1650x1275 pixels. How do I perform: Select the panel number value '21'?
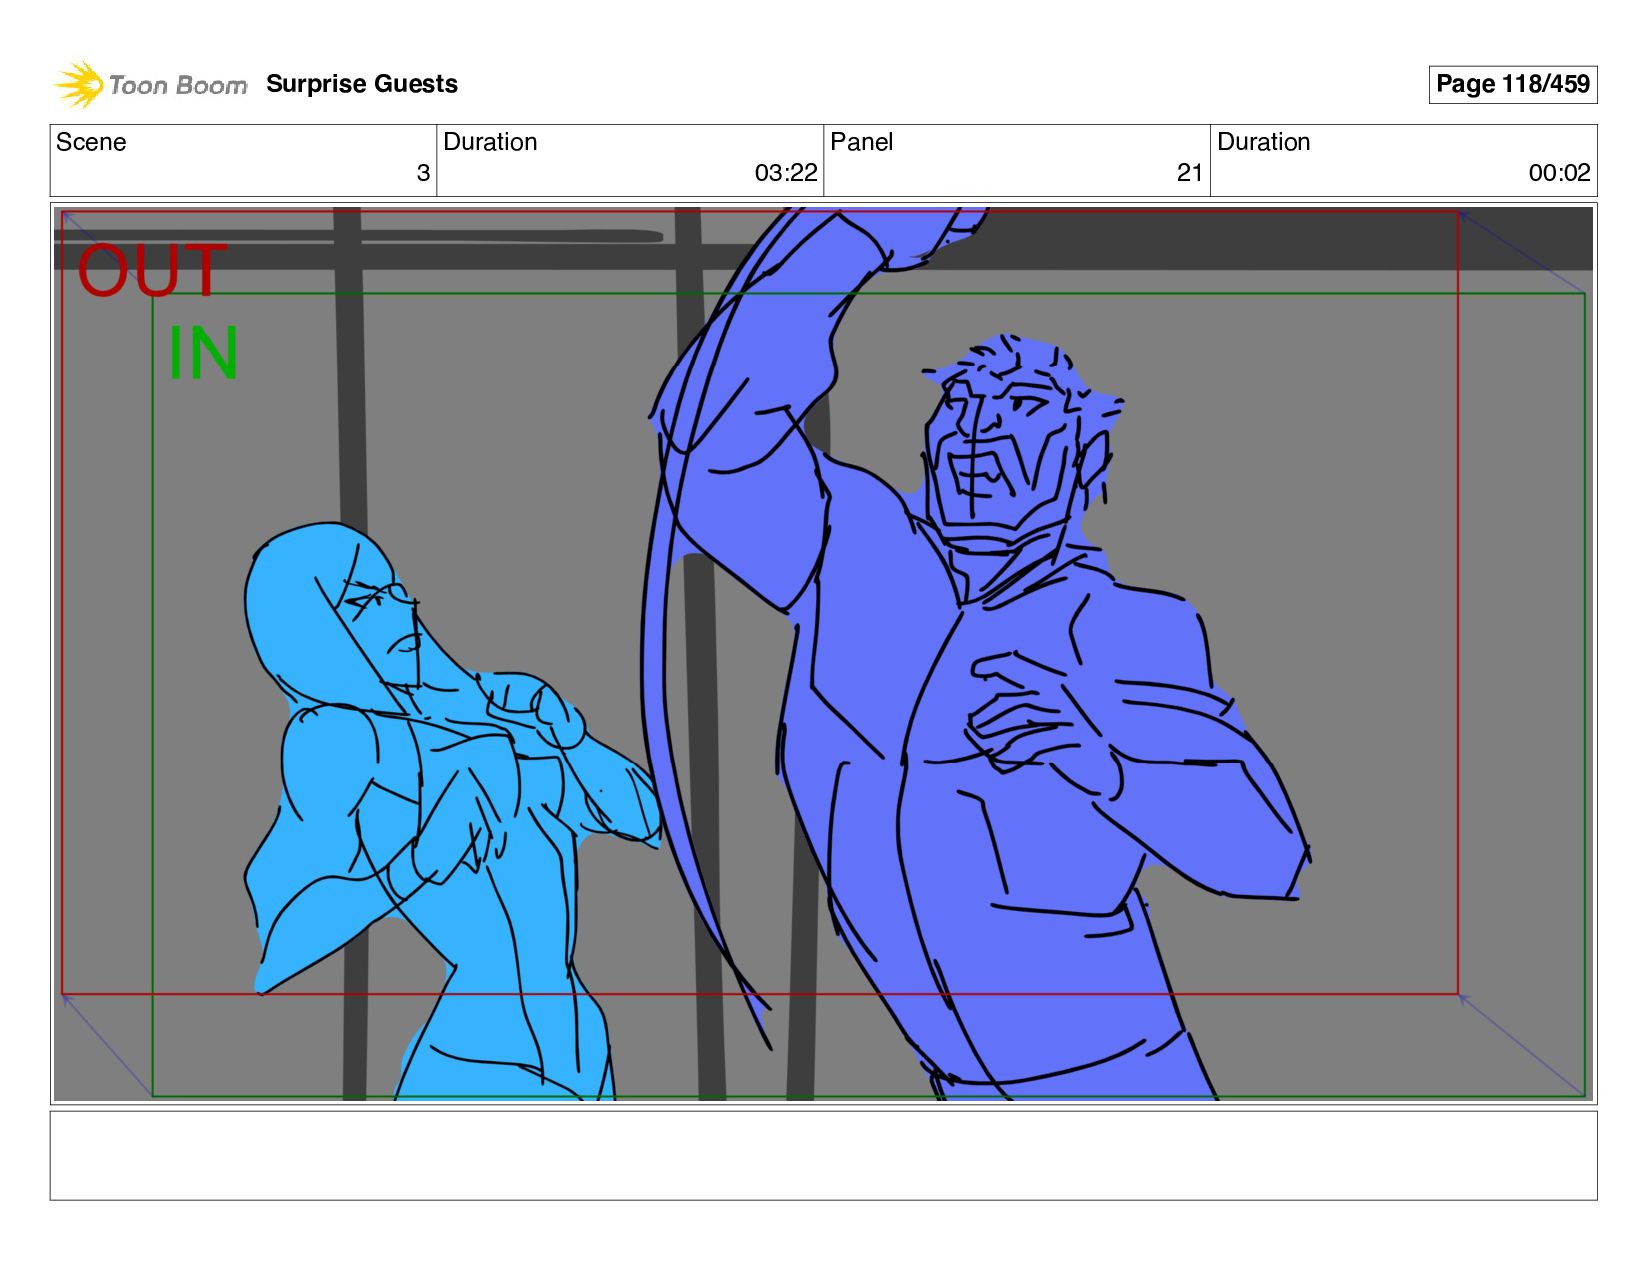coord(1190,173)
